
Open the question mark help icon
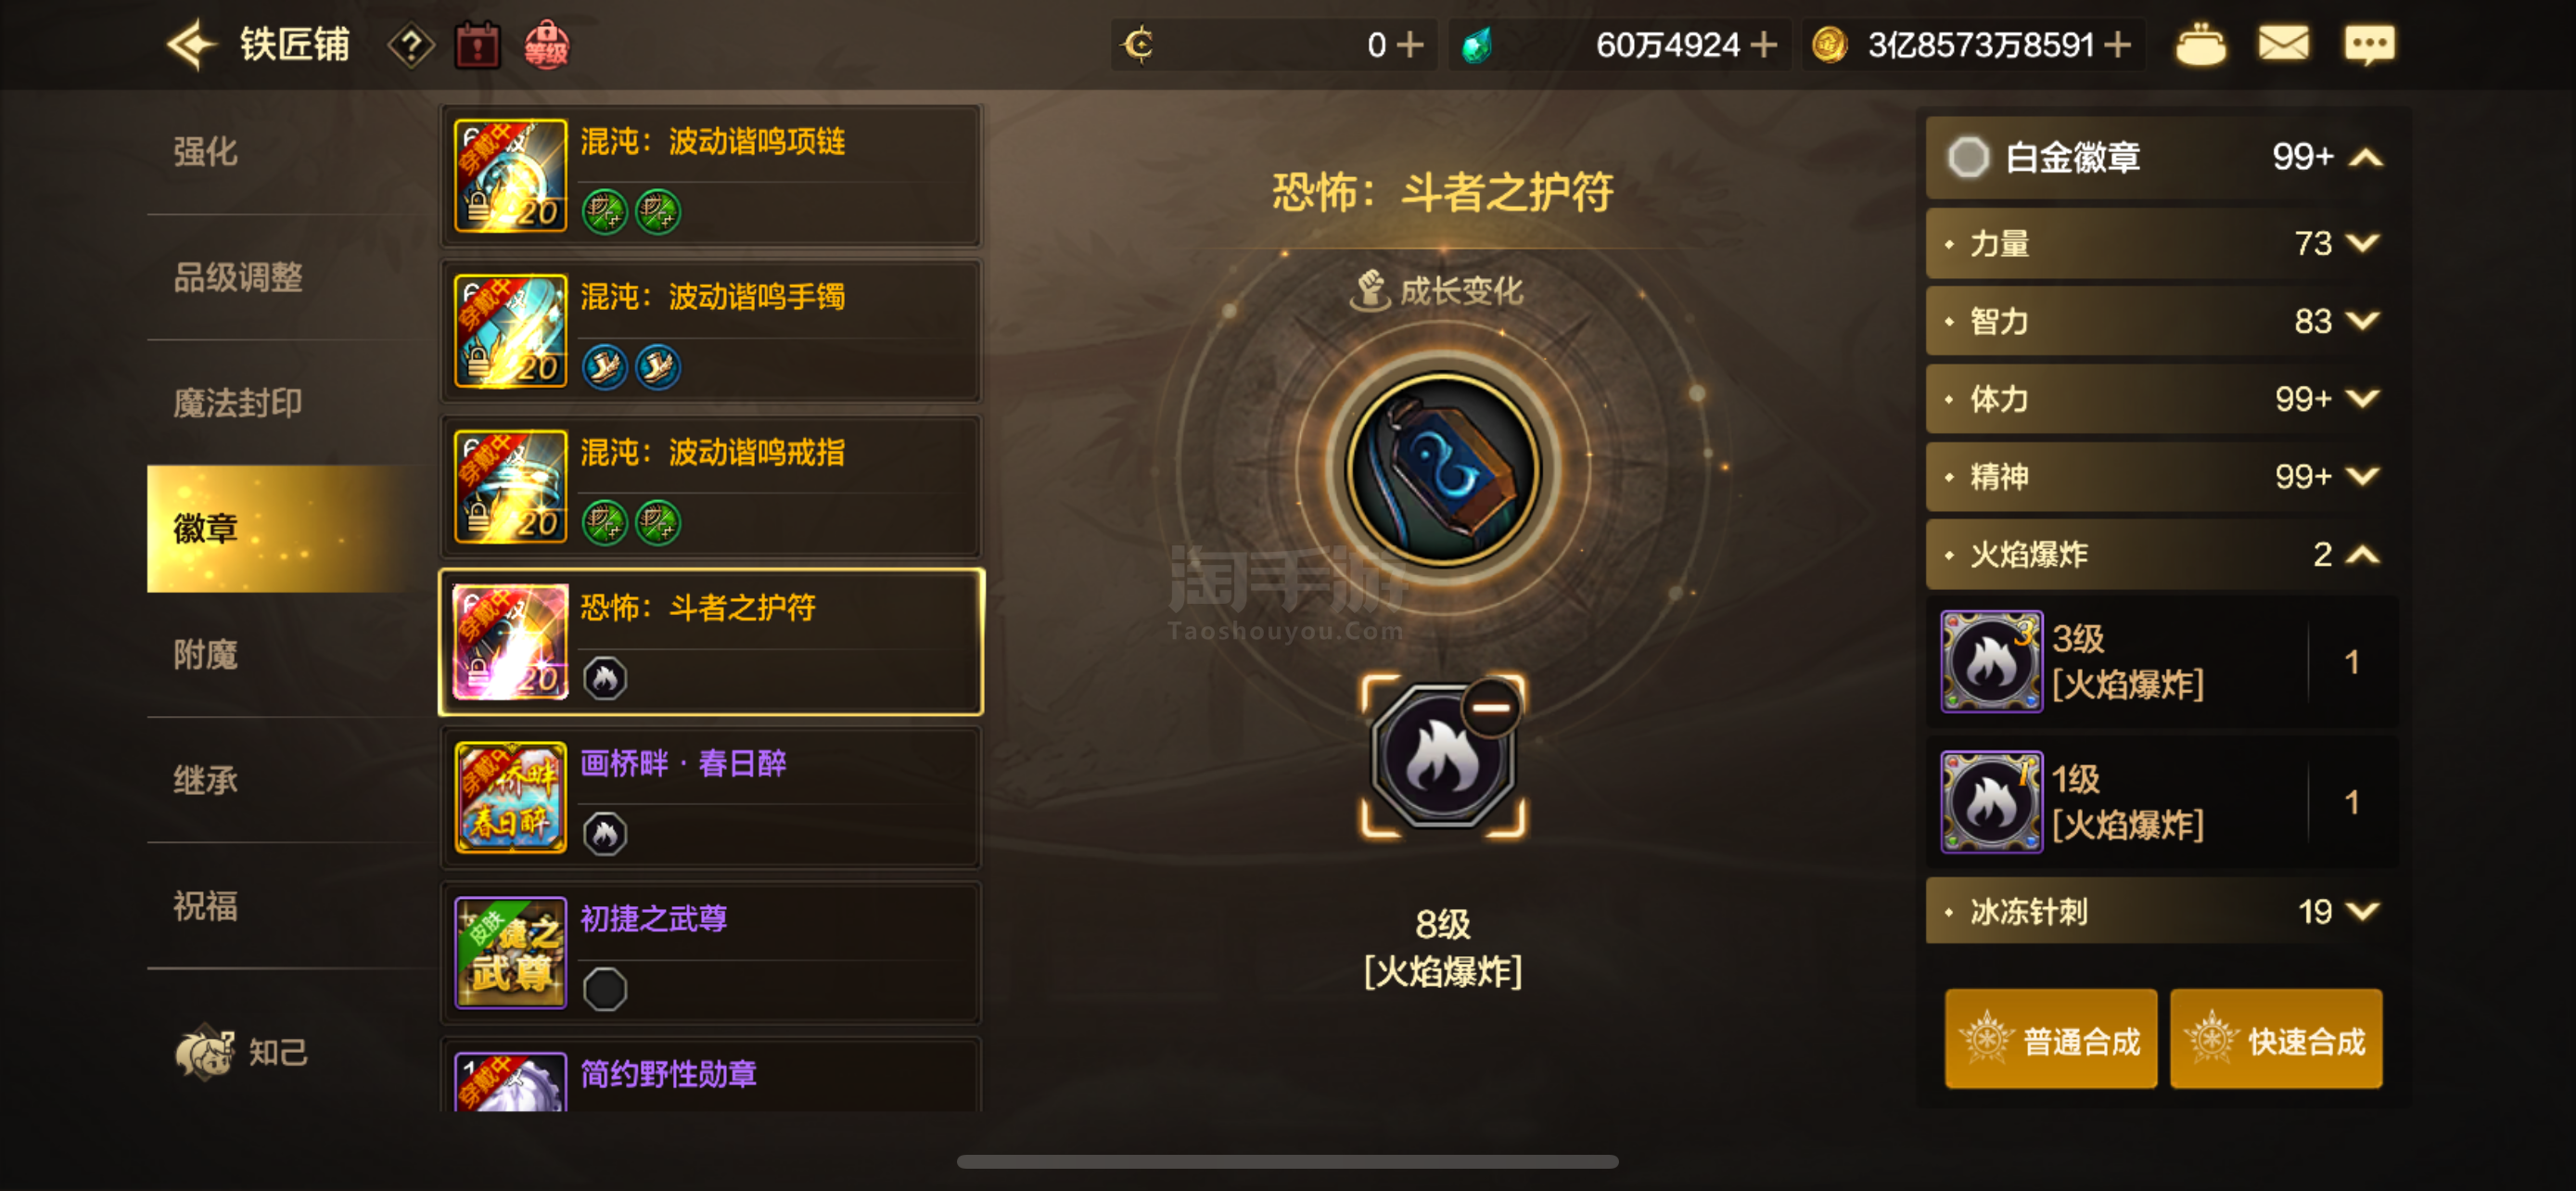[x=411, y=46]
